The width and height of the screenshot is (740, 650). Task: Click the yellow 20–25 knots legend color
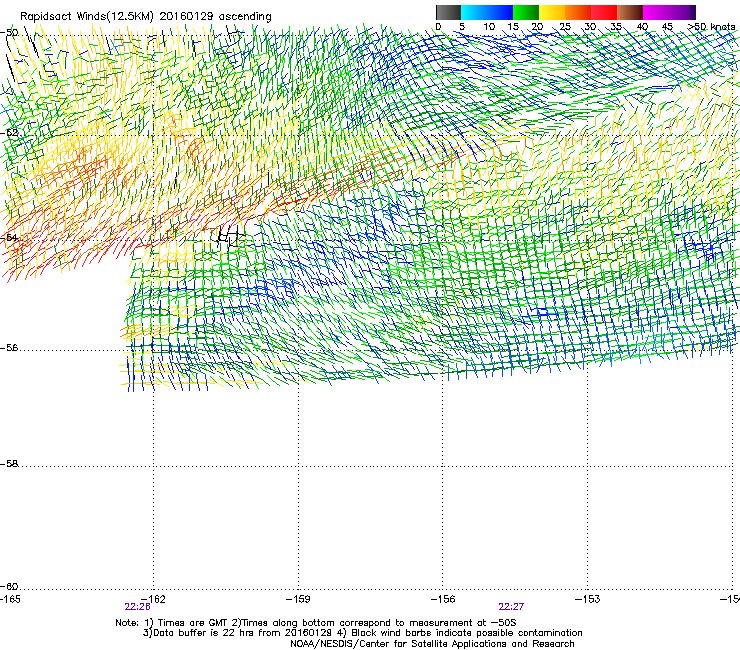click(x=552, y=12)
